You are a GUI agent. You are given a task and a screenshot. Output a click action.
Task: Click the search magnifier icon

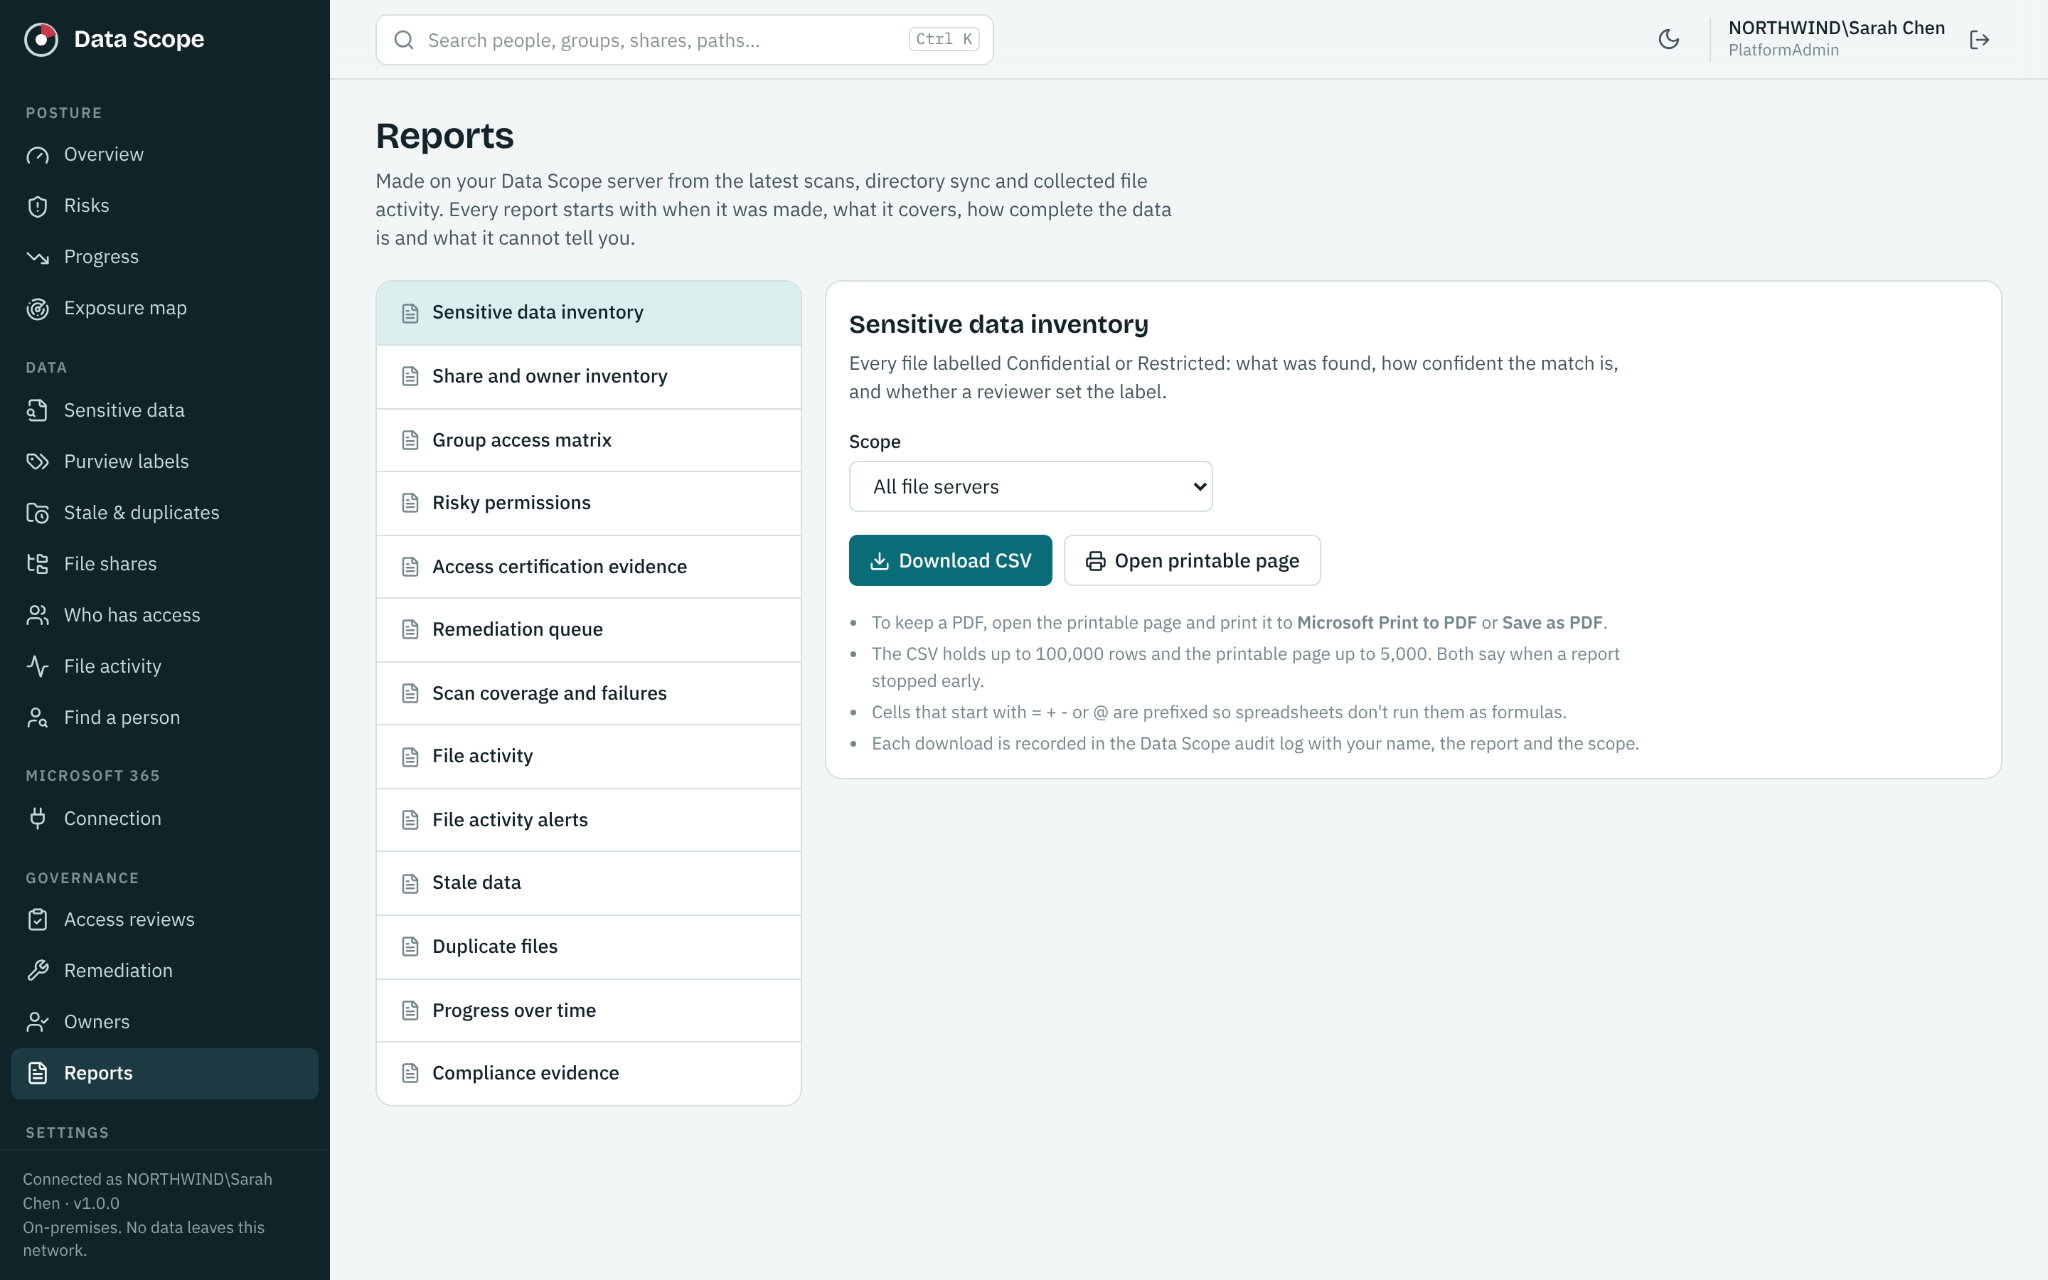point(404,40)
